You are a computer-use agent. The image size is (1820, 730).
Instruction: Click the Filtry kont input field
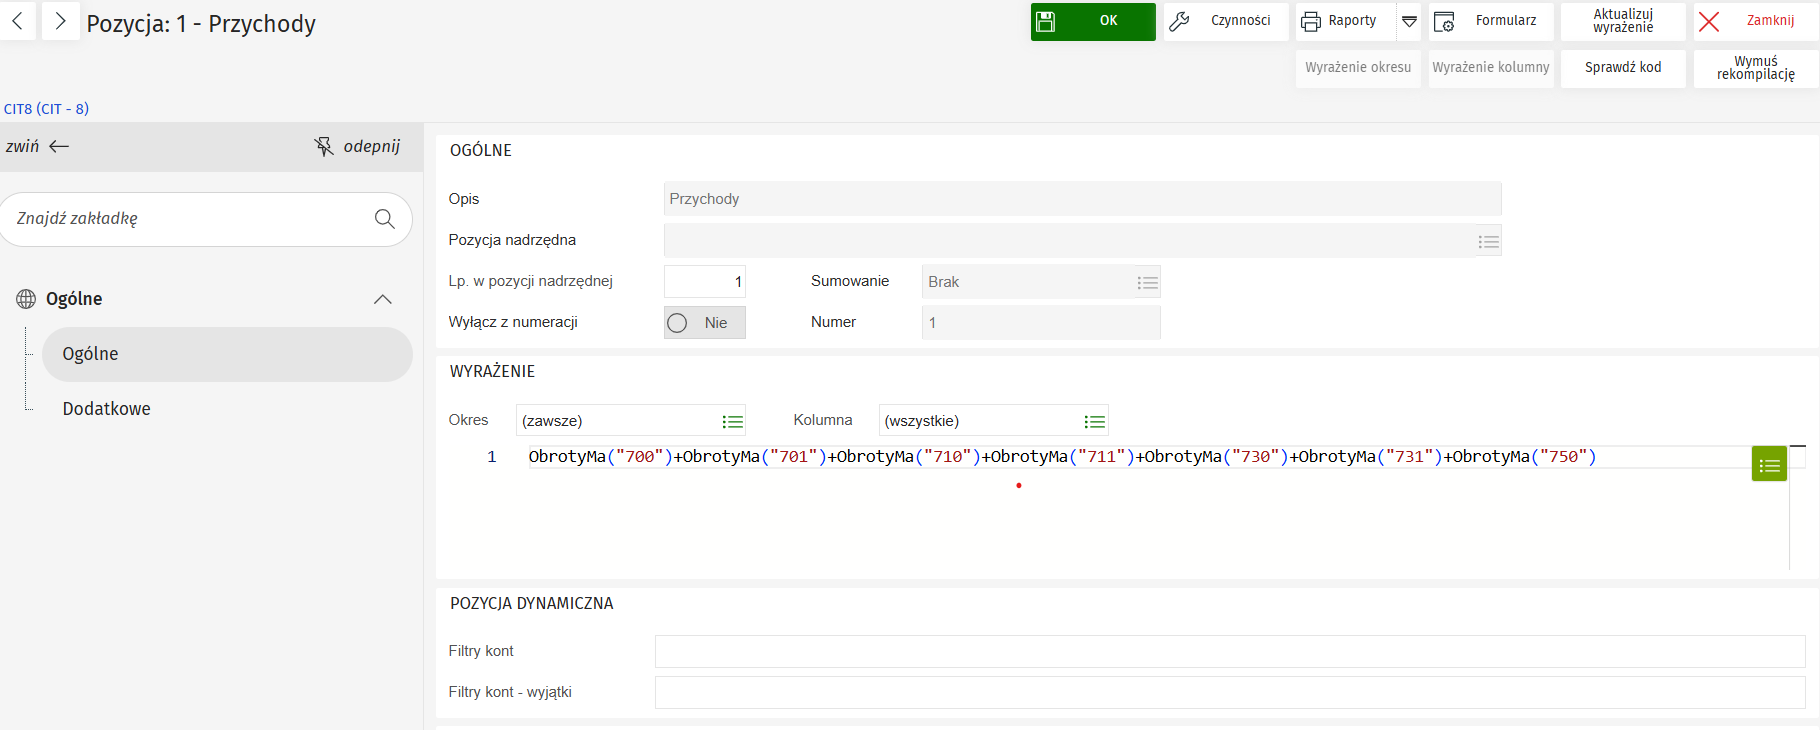tap(1229, 651)
